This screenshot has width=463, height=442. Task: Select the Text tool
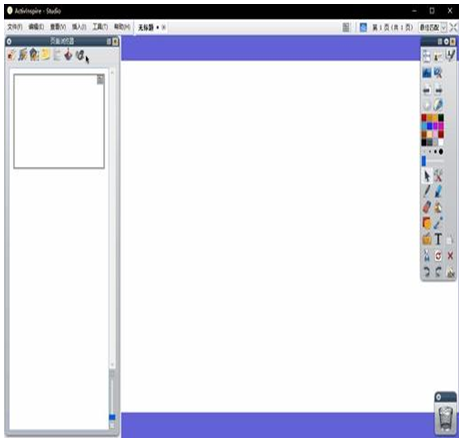click(x=438, y=239)
